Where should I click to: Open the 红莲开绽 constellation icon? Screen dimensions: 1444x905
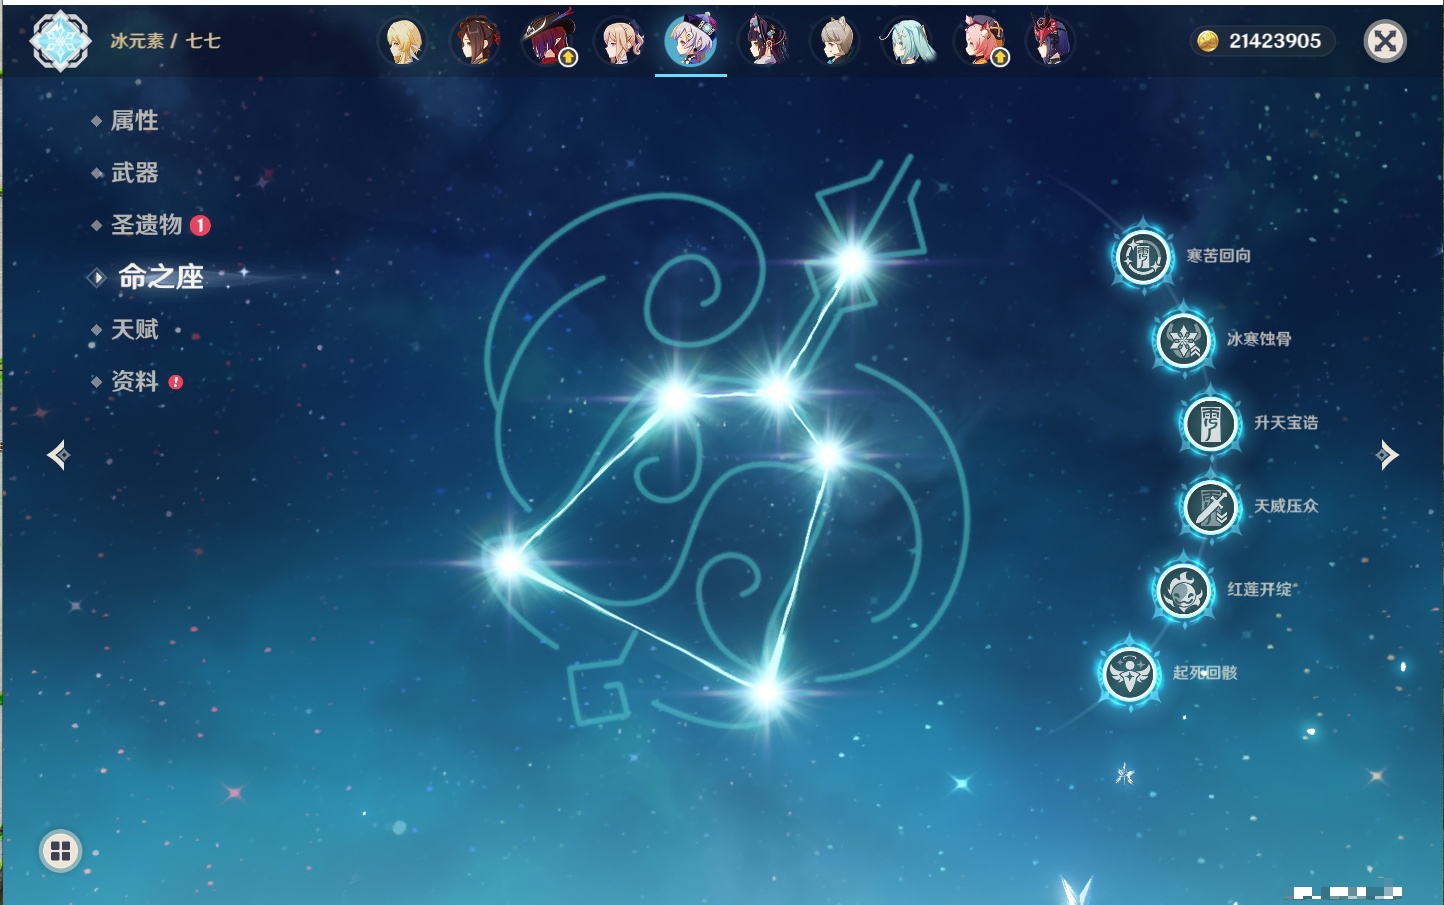[x=1183, y=590]
